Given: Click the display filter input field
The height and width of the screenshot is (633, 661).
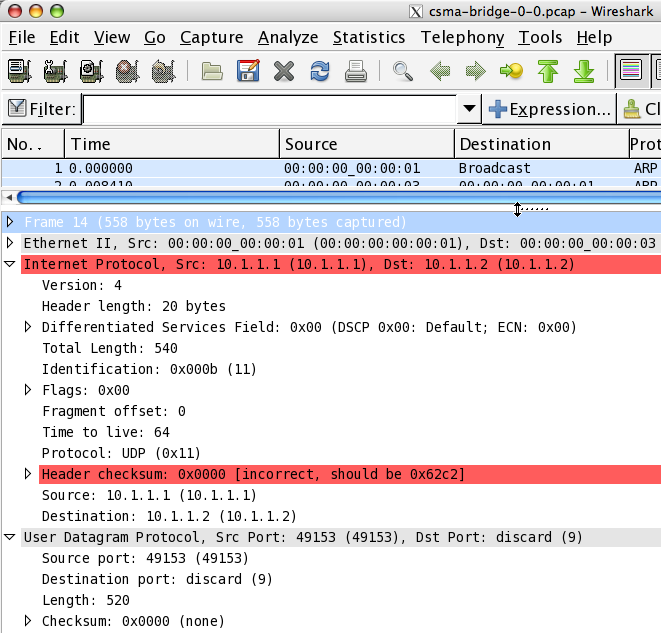Looking at the screenshot, I should click(x=270, y=109).
